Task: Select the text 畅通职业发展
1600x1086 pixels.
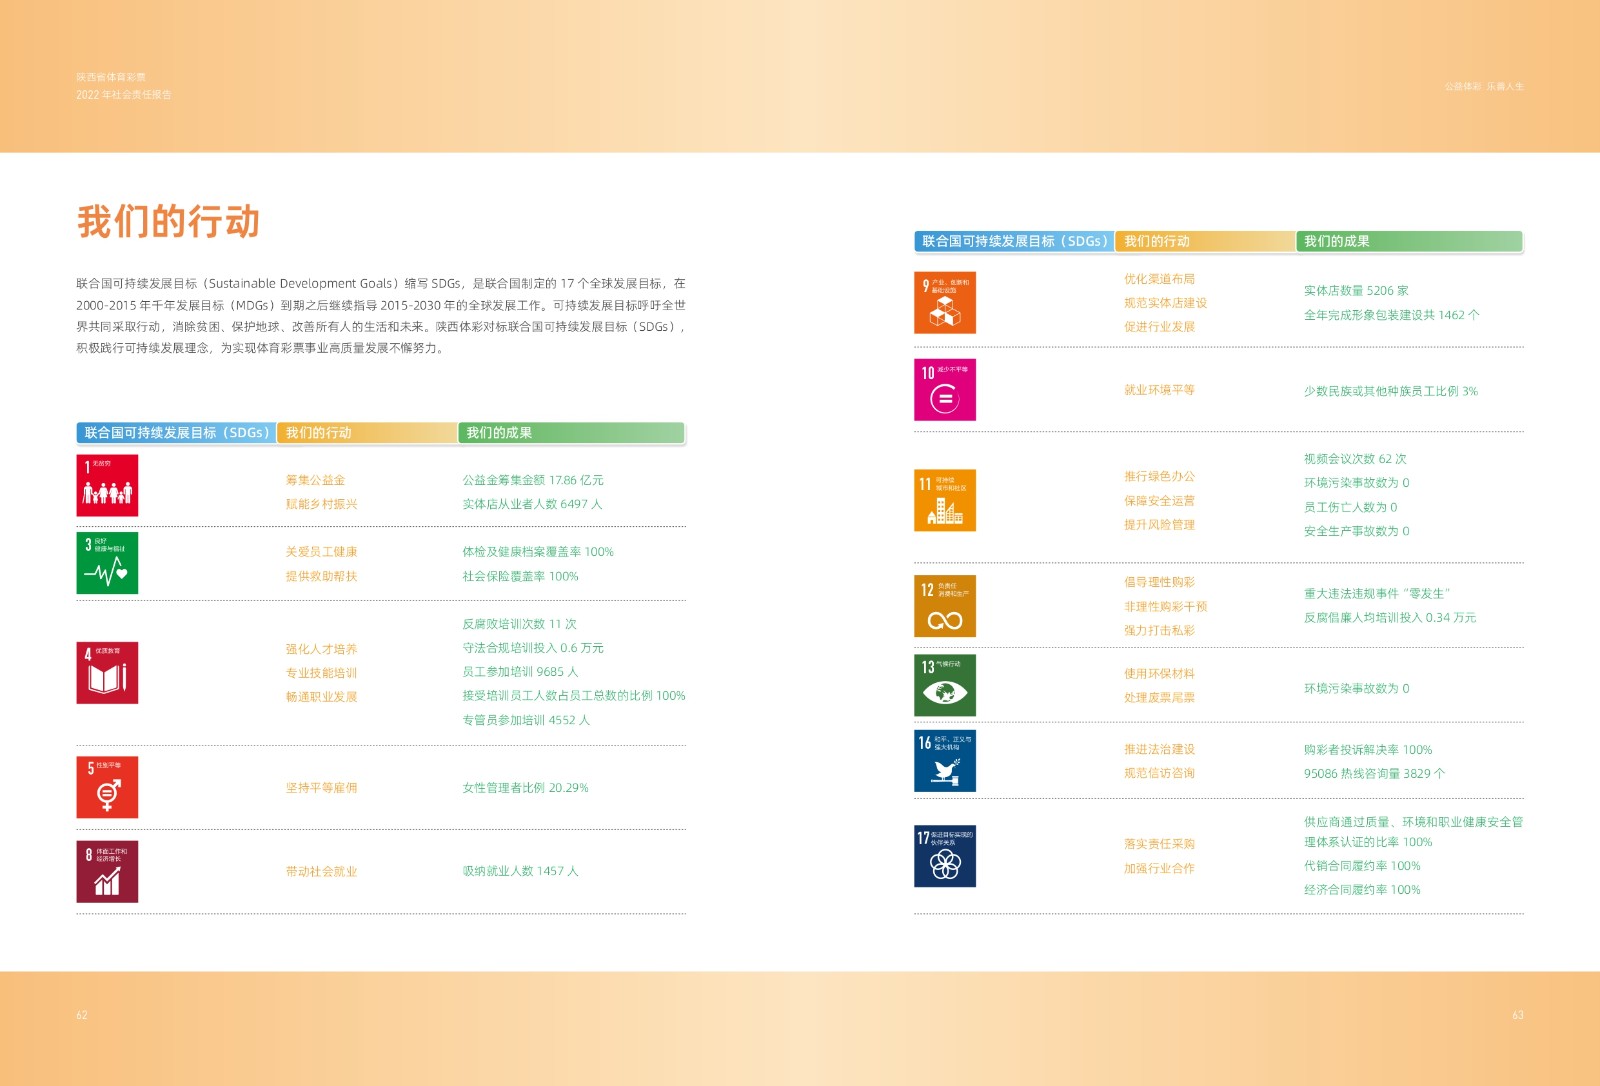Action: tap(321, 697)
